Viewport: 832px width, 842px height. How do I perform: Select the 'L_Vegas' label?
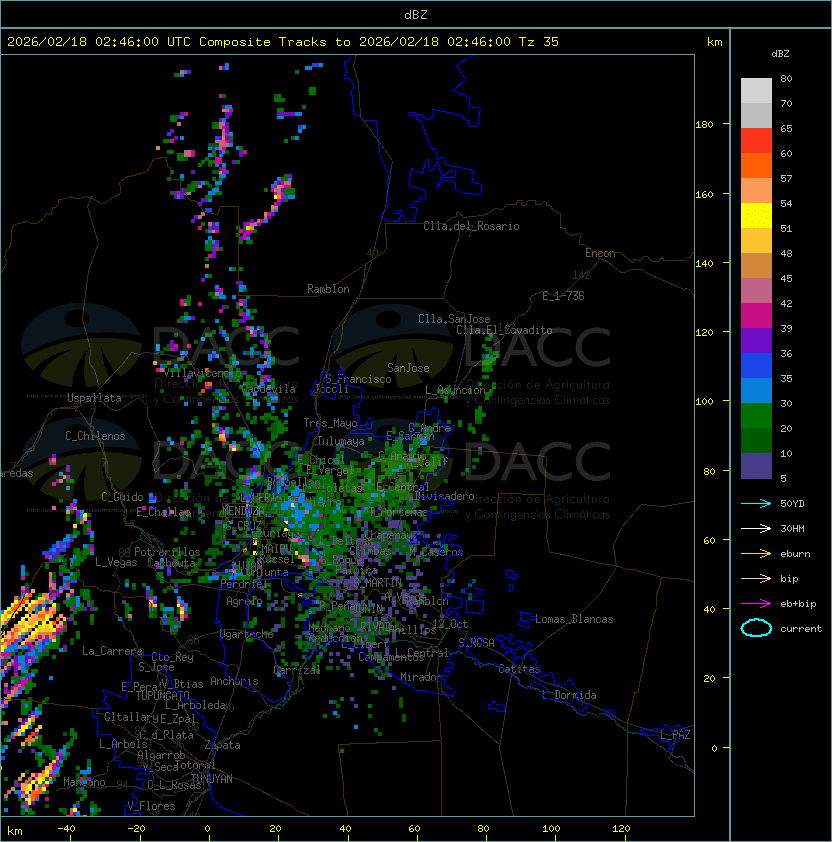(116, 562)
